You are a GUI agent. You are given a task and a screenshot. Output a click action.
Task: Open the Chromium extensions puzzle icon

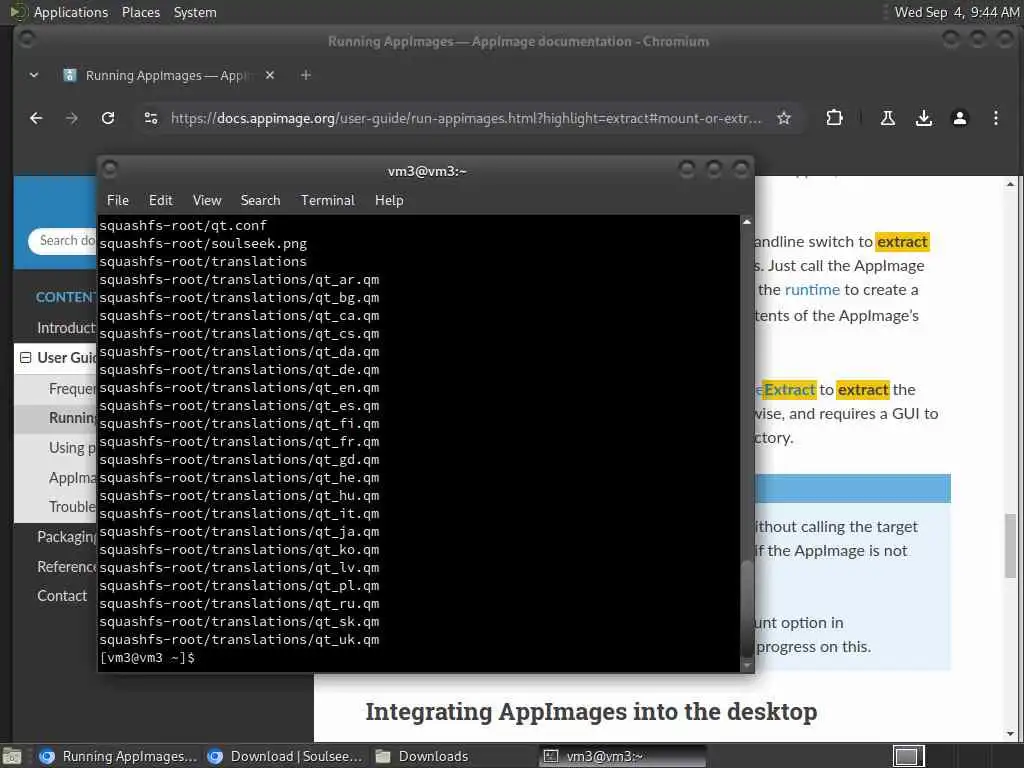point(834,118)
